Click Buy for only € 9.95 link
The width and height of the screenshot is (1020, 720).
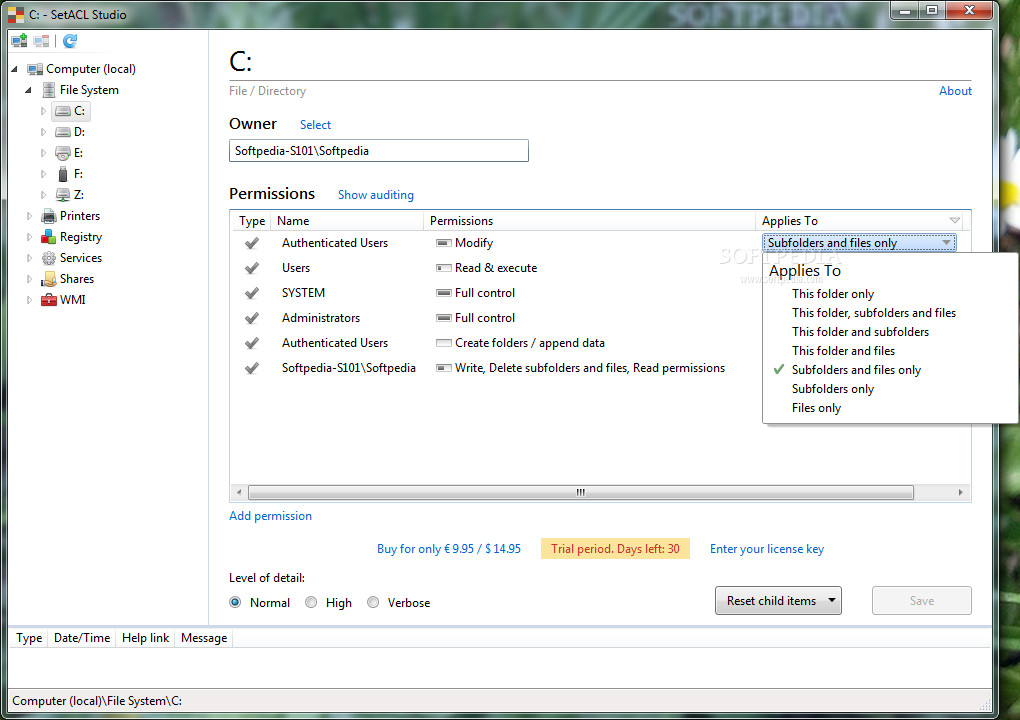coord(449,549)
